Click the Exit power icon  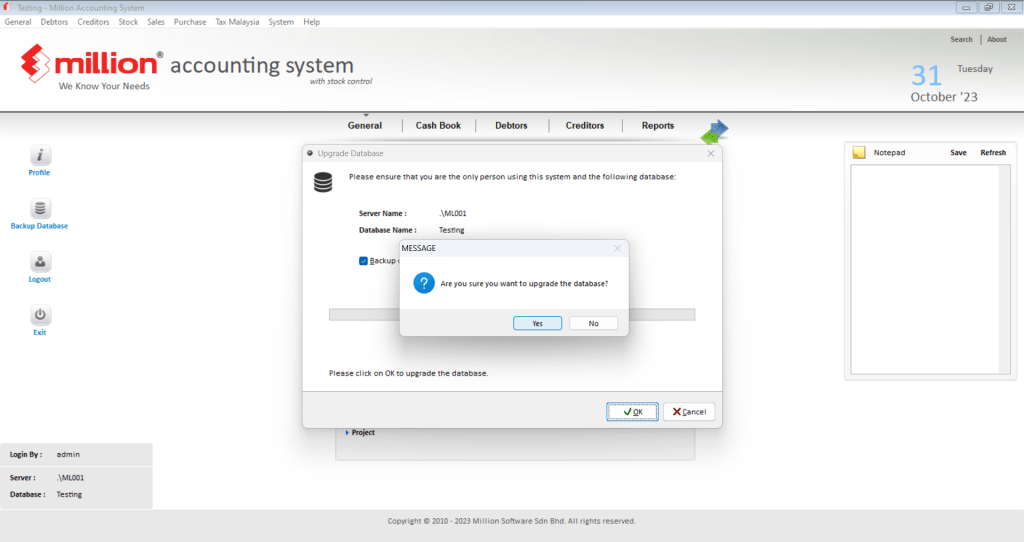click(39, 316)
